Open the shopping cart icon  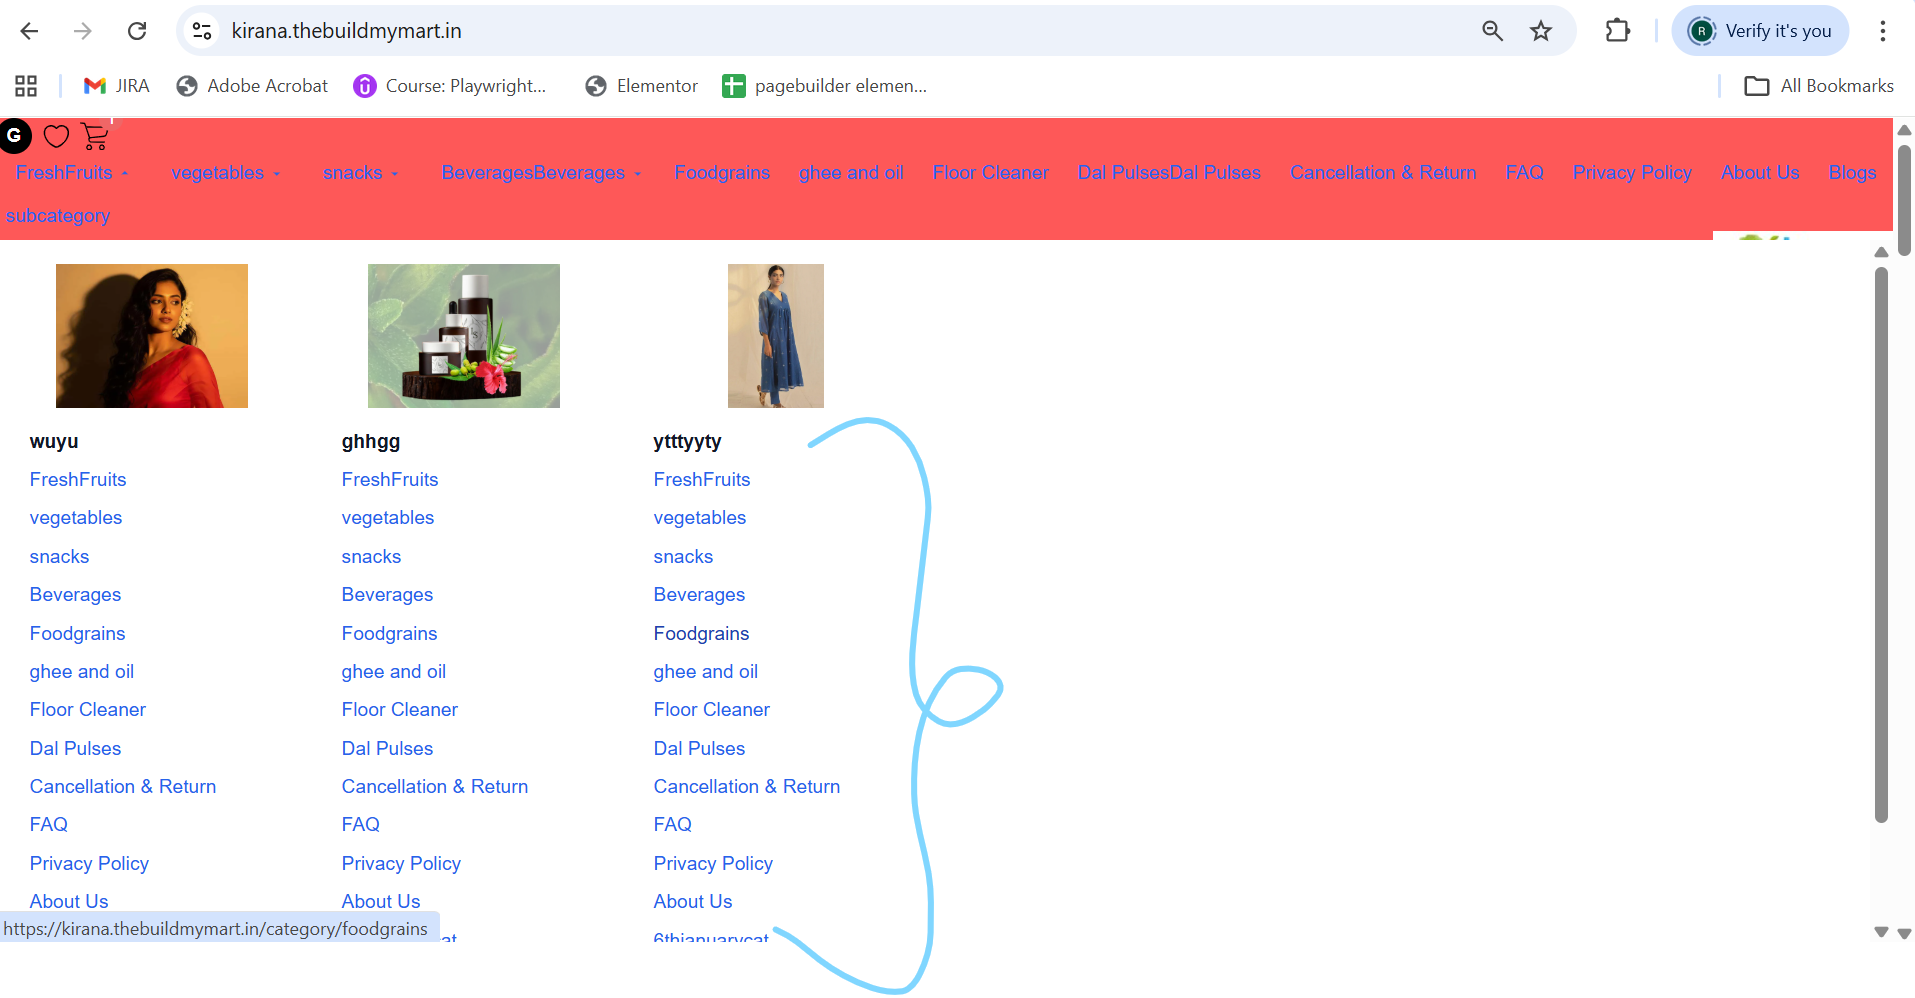95,136
